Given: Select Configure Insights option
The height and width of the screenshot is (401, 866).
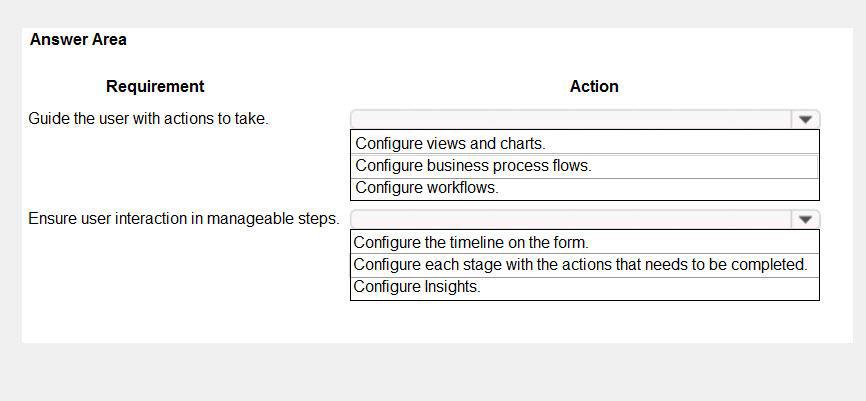Looking at the screenshot, I should click(584, 287).
